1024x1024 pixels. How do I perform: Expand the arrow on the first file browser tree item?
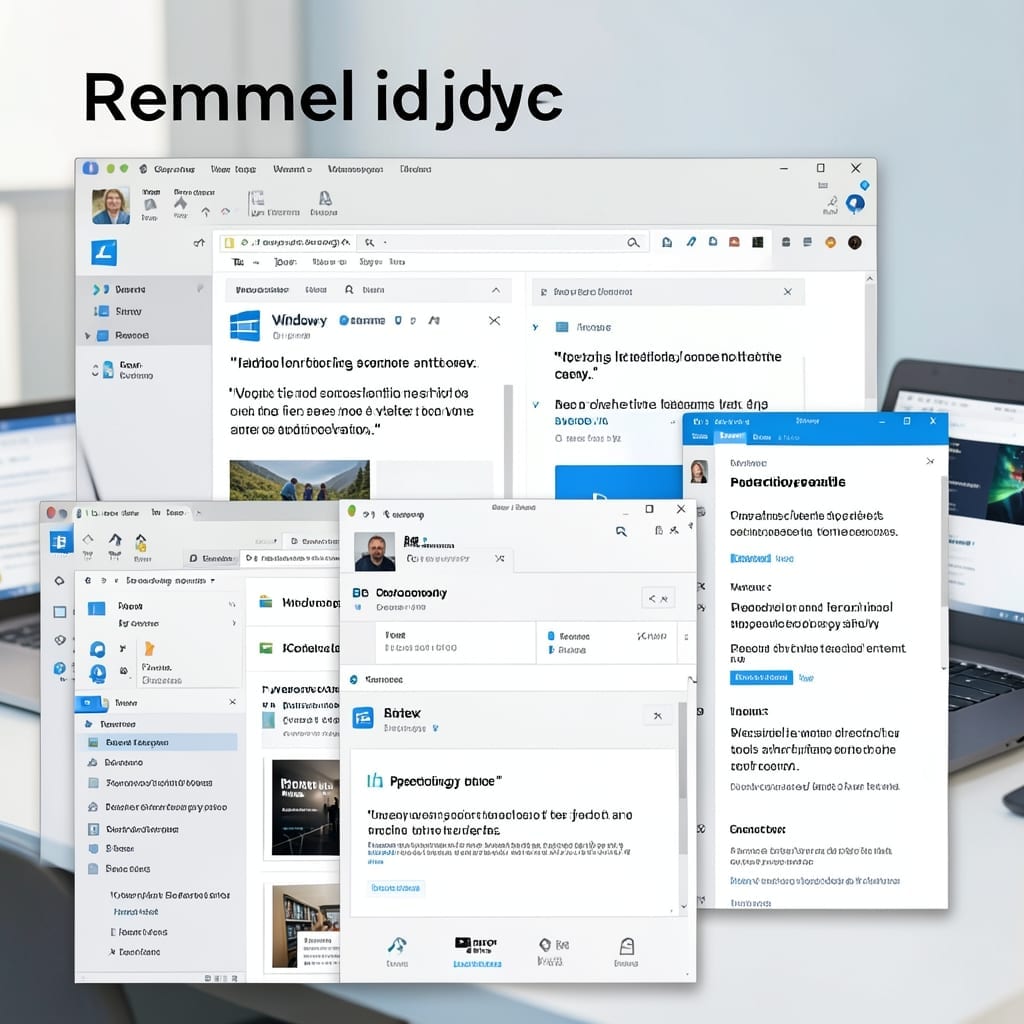click(x=89, y=724)
